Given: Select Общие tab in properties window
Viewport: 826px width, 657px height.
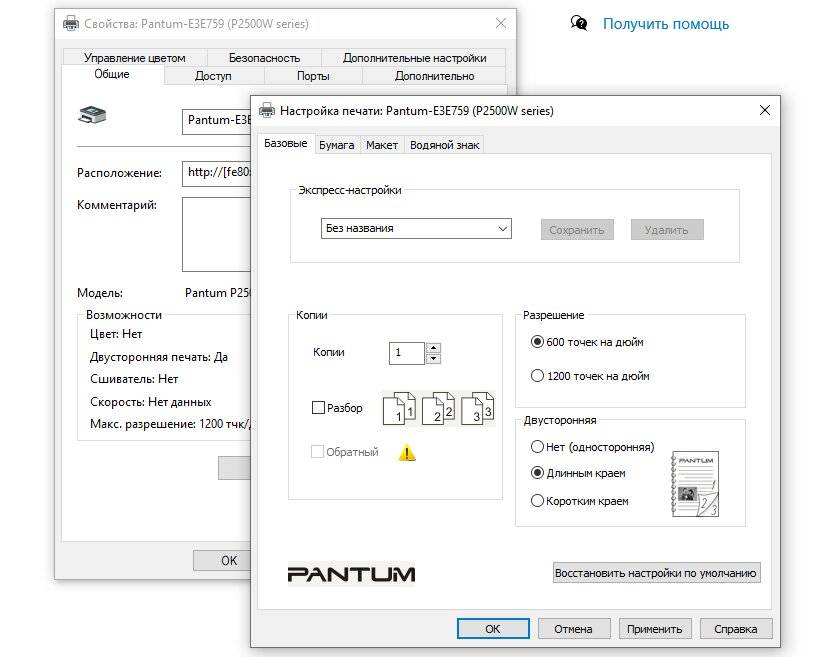Looking at the screenshot, I should click(112, 74).
